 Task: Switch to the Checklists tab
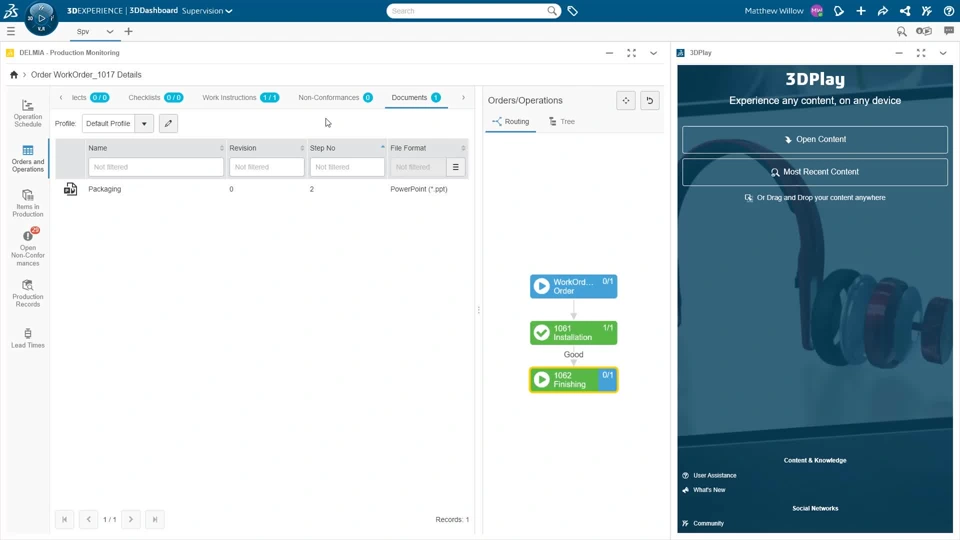(156, 97)
